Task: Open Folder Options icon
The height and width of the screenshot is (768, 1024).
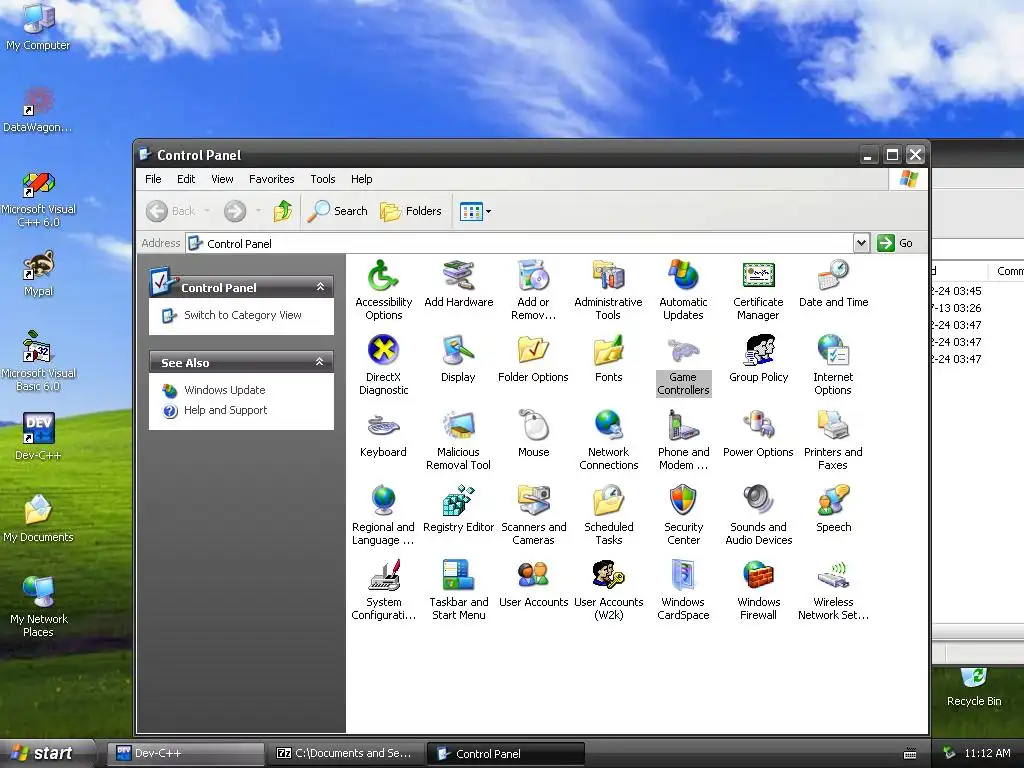Action: click(534, 359)
